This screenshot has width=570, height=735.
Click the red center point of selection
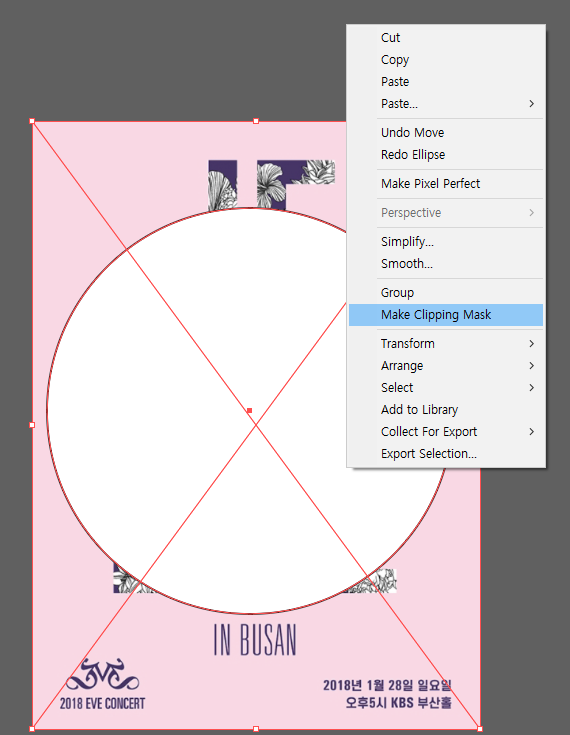[249, 411]
